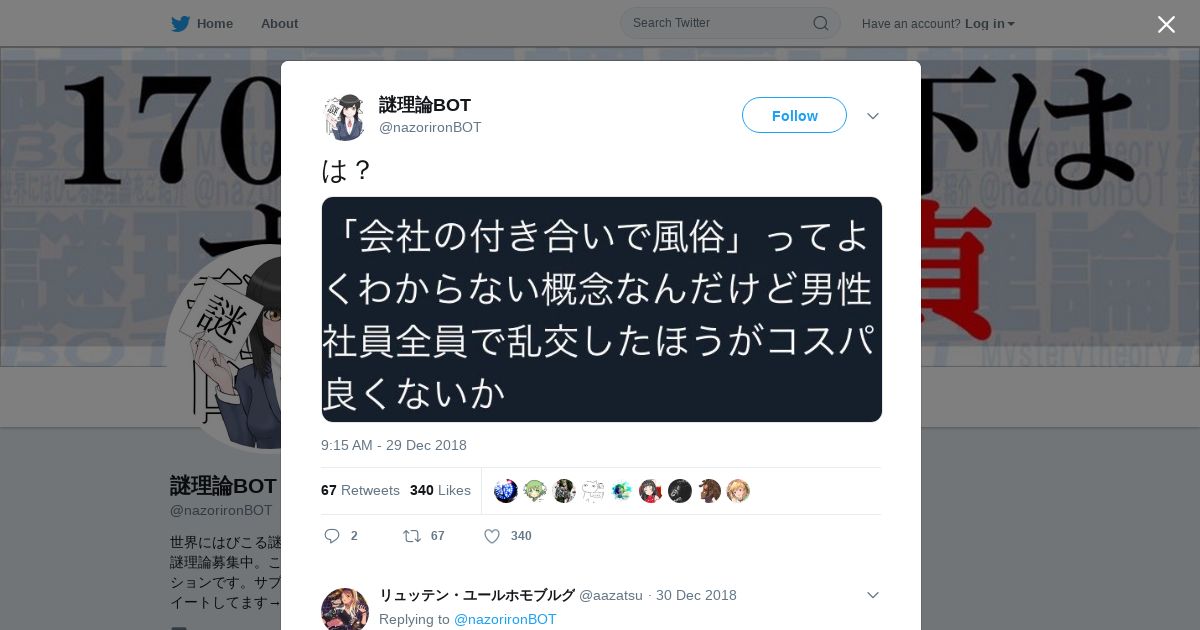The image size is (1200, 630).
Task: Click the reply speech bubble icon
Action: 332,536
